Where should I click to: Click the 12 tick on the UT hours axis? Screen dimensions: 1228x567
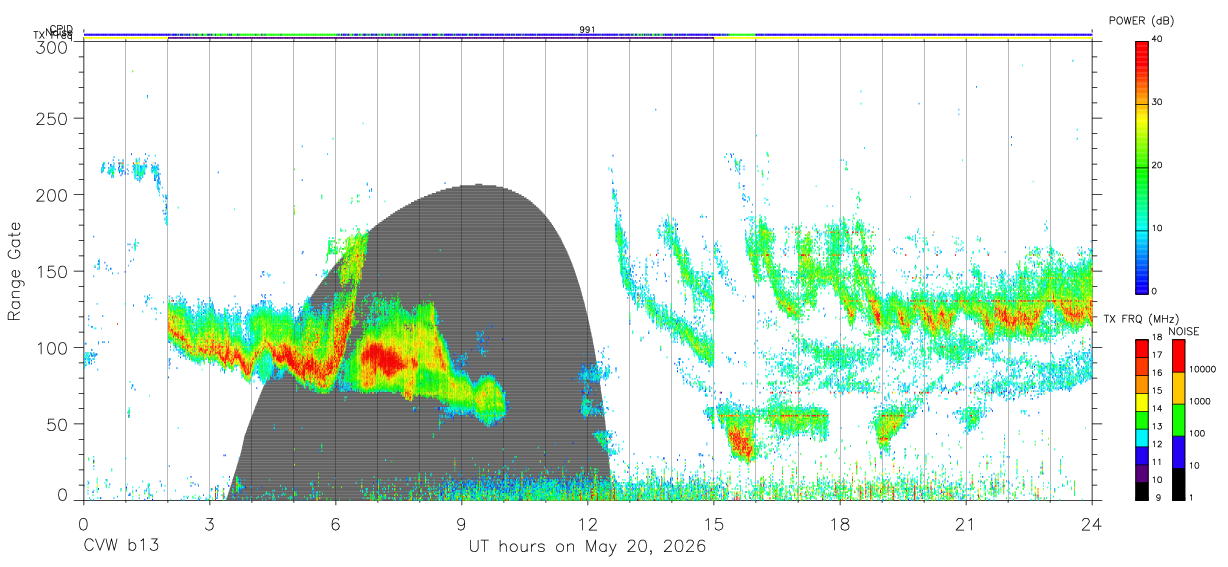click(588, 524)
